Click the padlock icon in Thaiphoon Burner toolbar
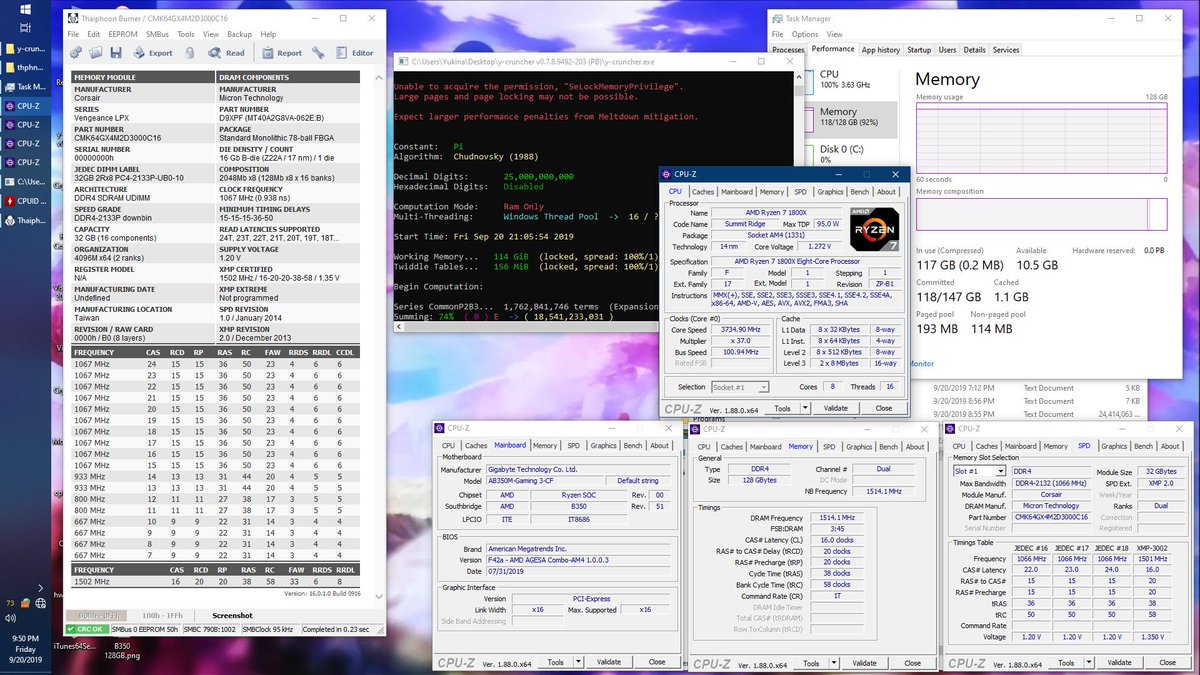This screenshot has height=675, width=1200. 190,53
